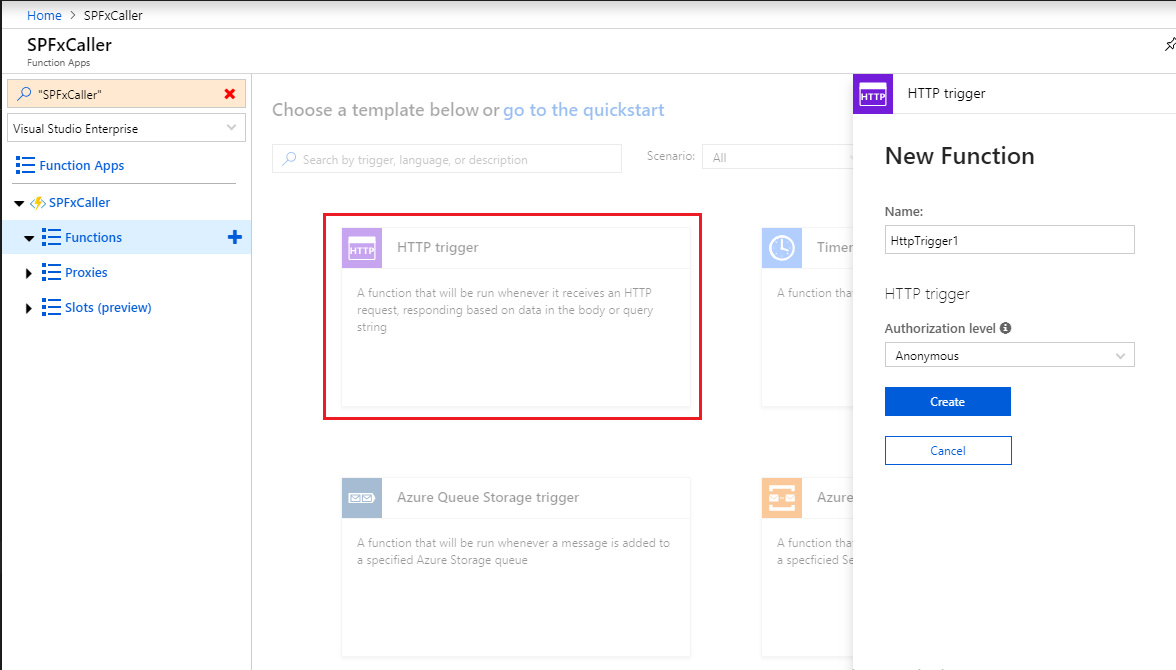Viewport: 1176px width, 670px height.
Task: Click the Azure Queue Storage envelope icon
Action: point(361,498)
